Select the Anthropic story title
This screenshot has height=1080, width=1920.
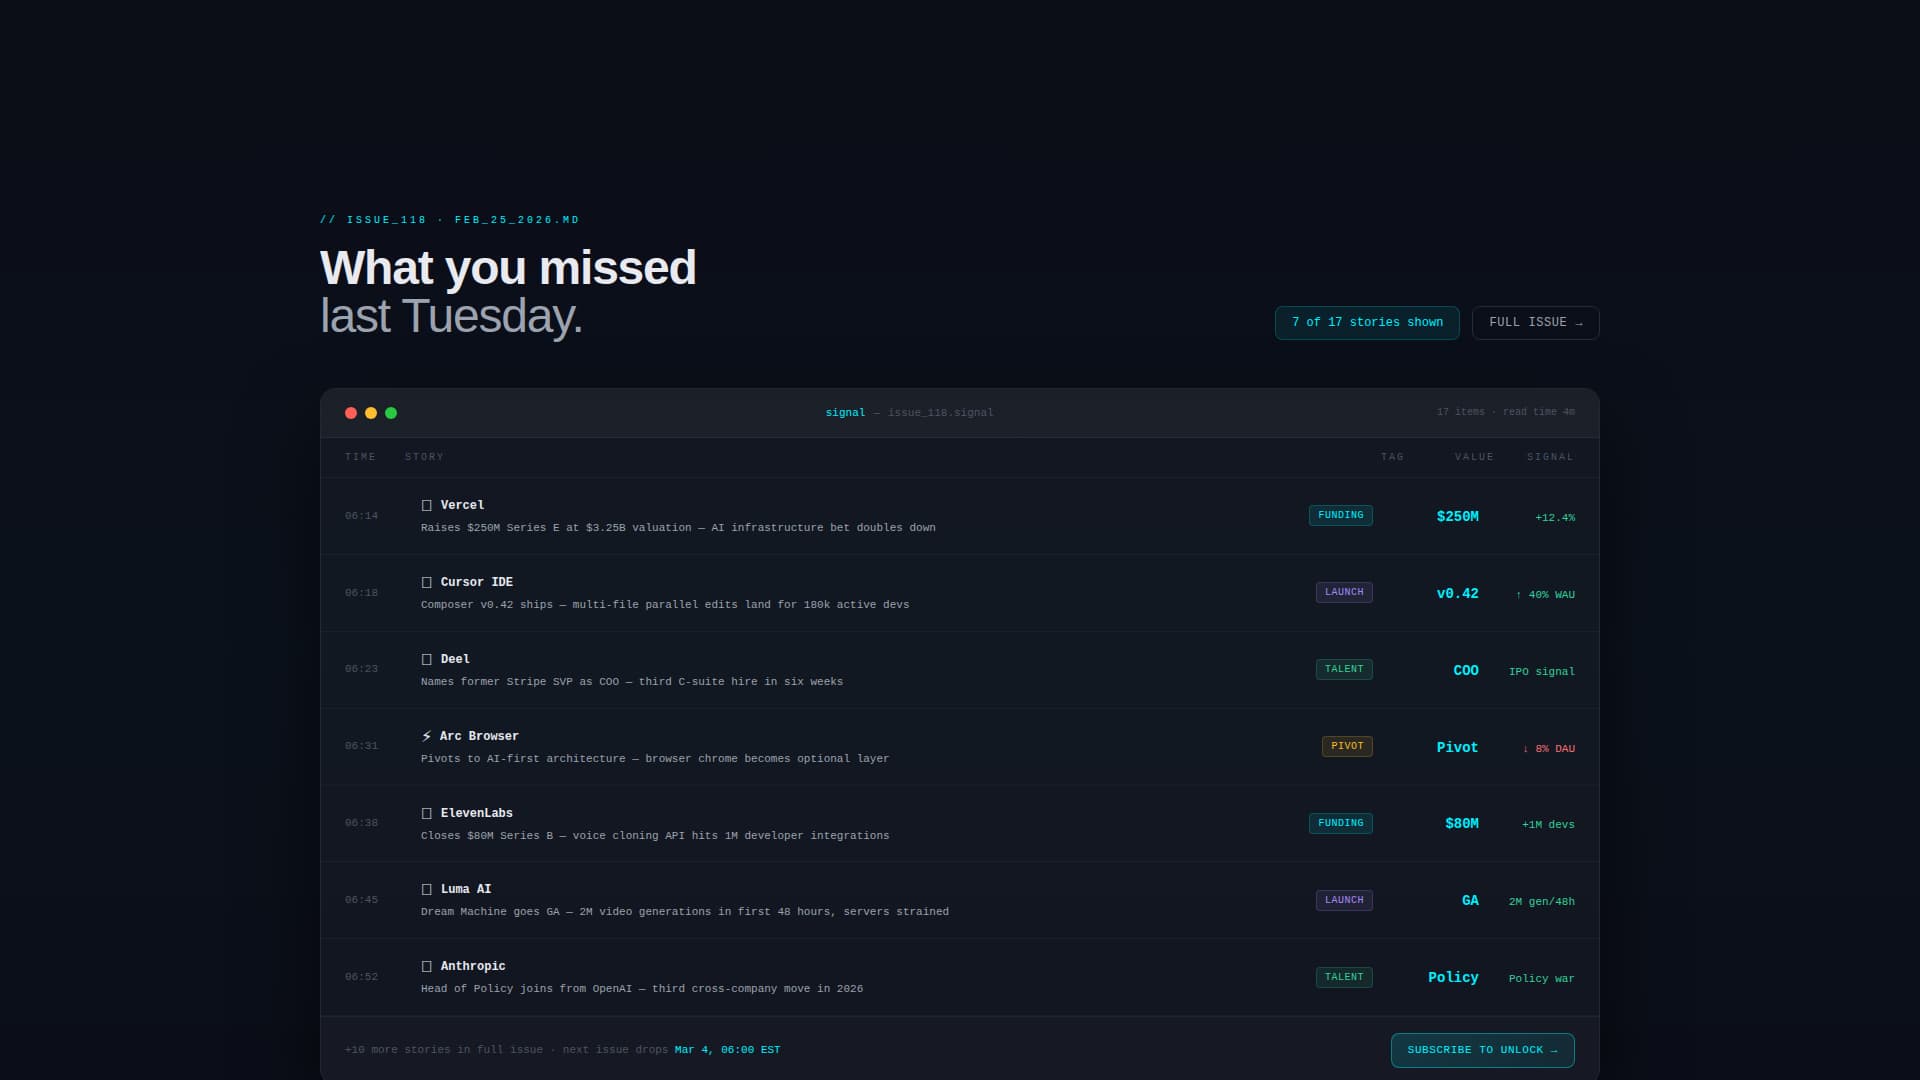[x=473, y=967]
